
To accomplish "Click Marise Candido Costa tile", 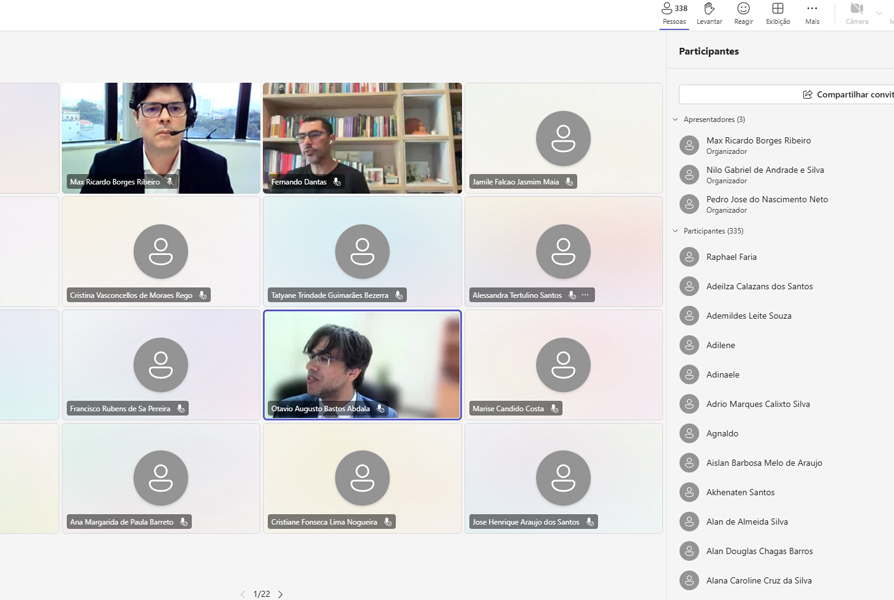I will (x=563, y=365).
